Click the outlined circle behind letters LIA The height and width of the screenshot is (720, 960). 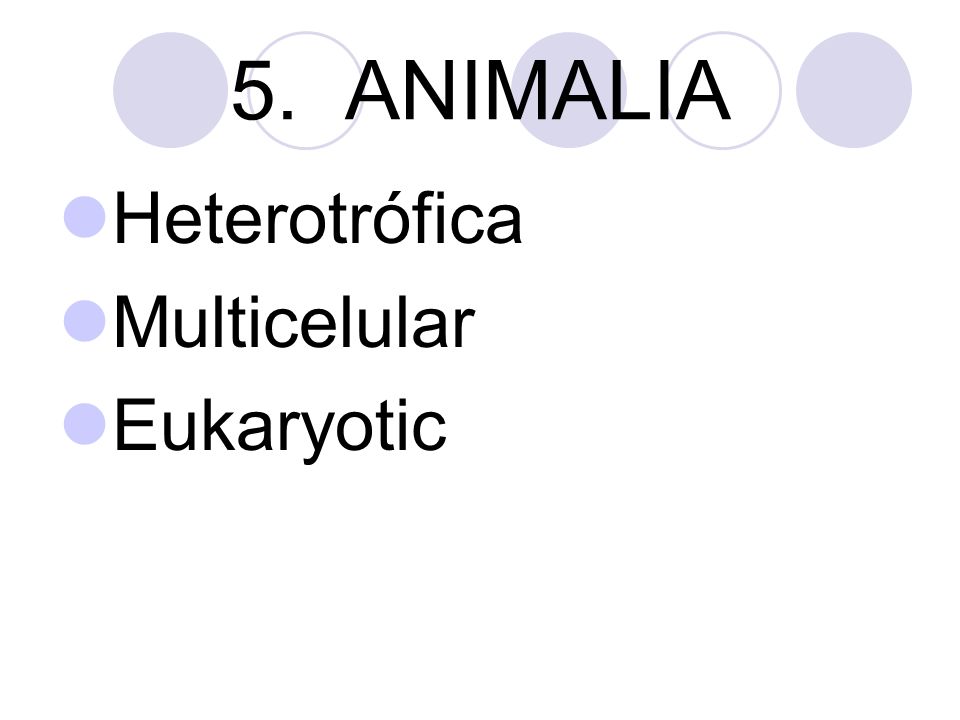click(722, 90)
